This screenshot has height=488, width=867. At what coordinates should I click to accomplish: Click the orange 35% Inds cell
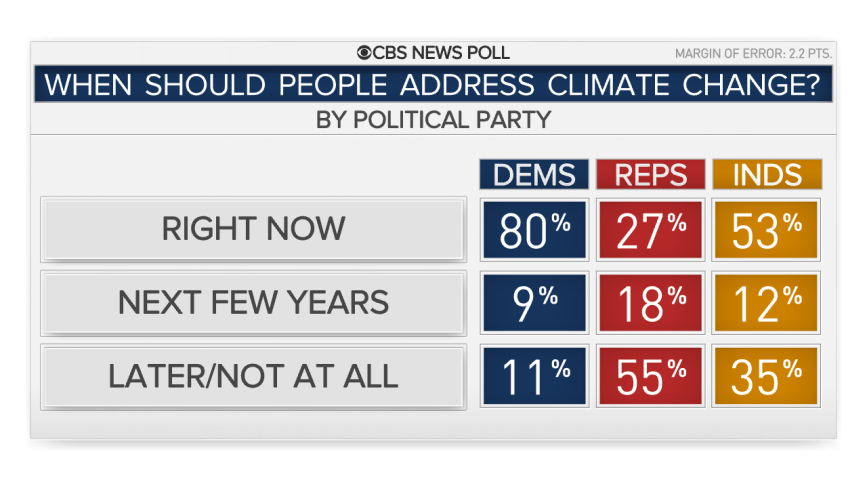[766, 376]
